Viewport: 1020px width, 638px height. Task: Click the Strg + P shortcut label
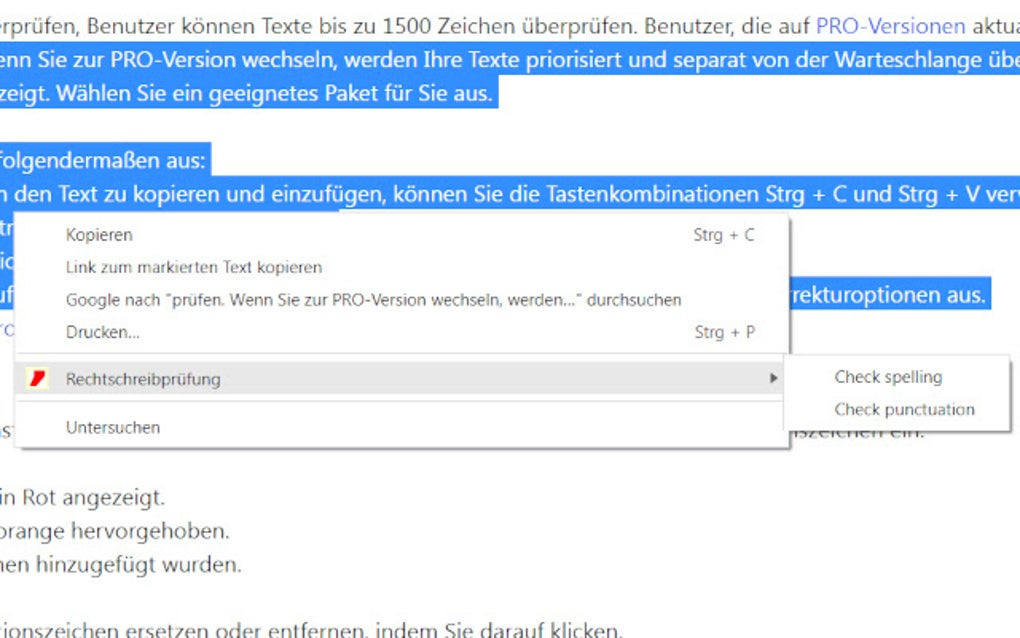pos(724,332)
